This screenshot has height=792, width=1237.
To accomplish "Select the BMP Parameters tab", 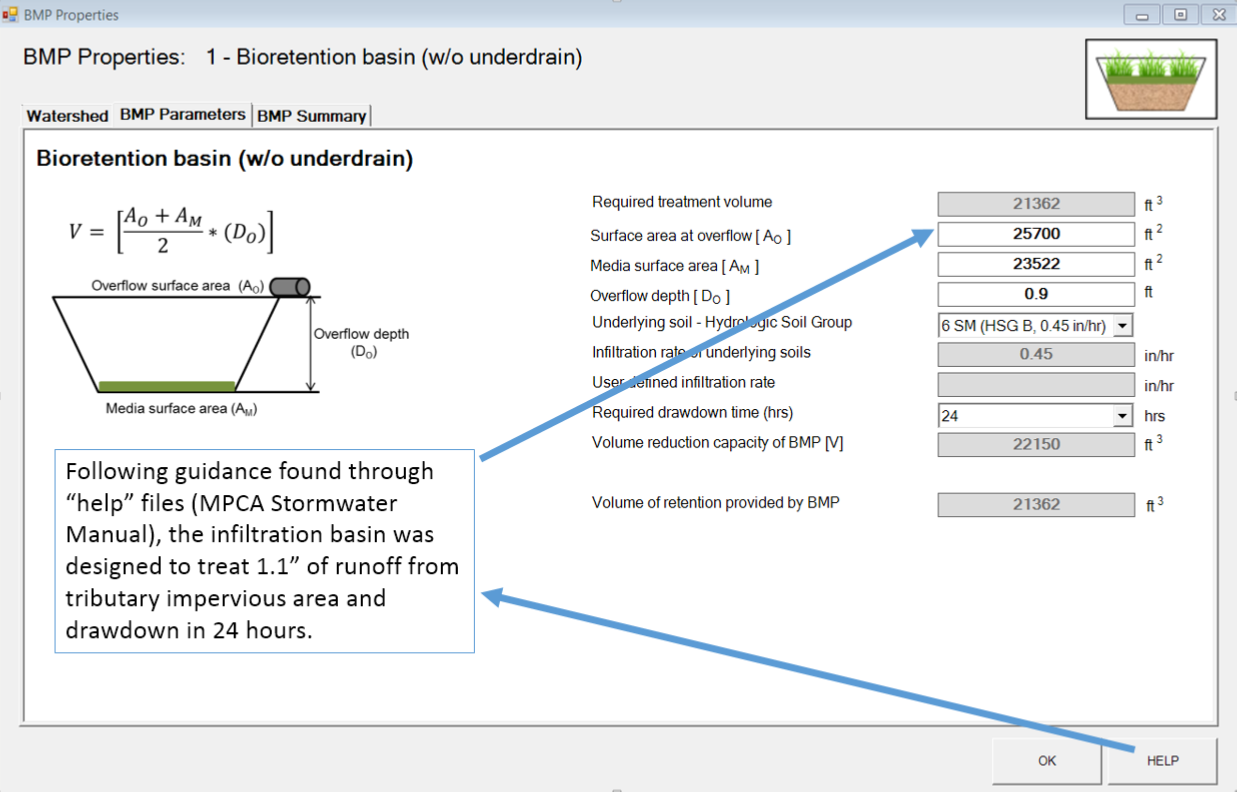I will click(x=182, y=115).
